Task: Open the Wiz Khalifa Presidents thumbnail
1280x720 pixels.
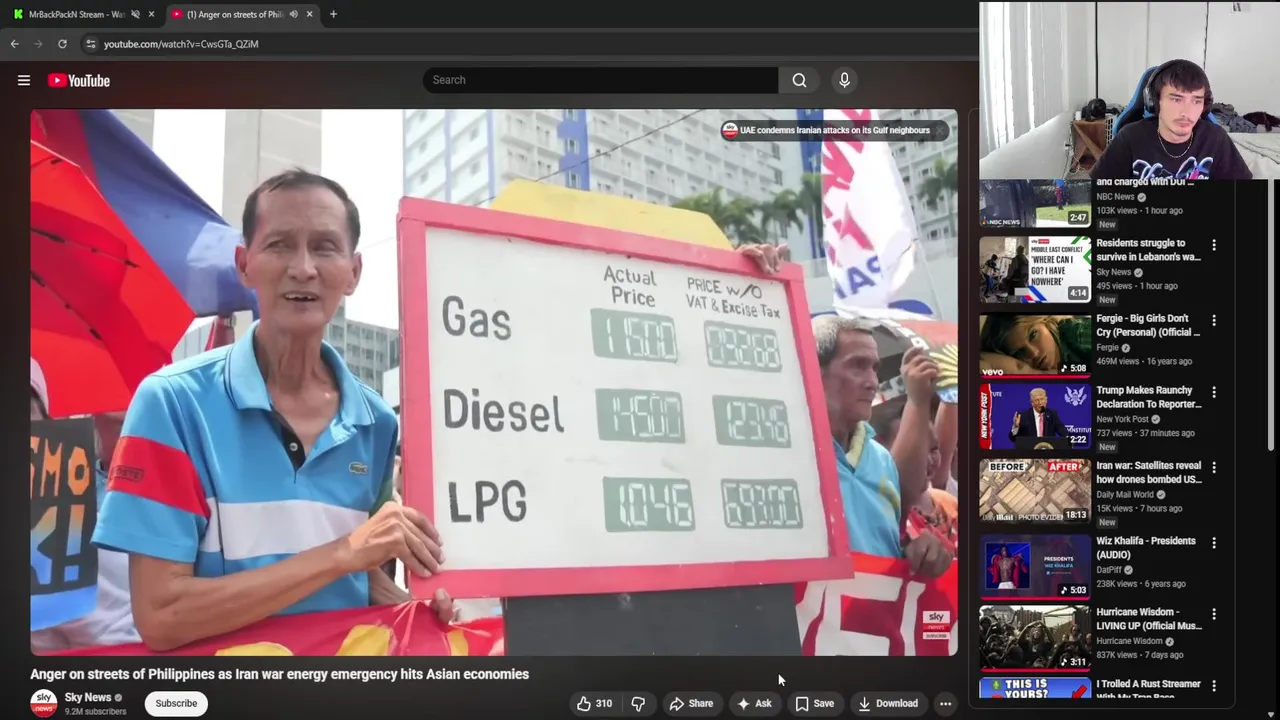Action: point(1035,566)
